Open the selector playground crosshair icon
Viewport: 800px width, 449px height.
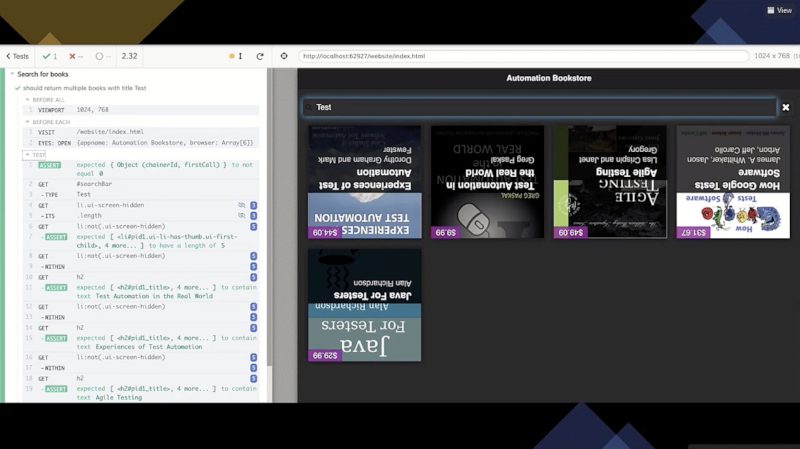tap(284, 56)
